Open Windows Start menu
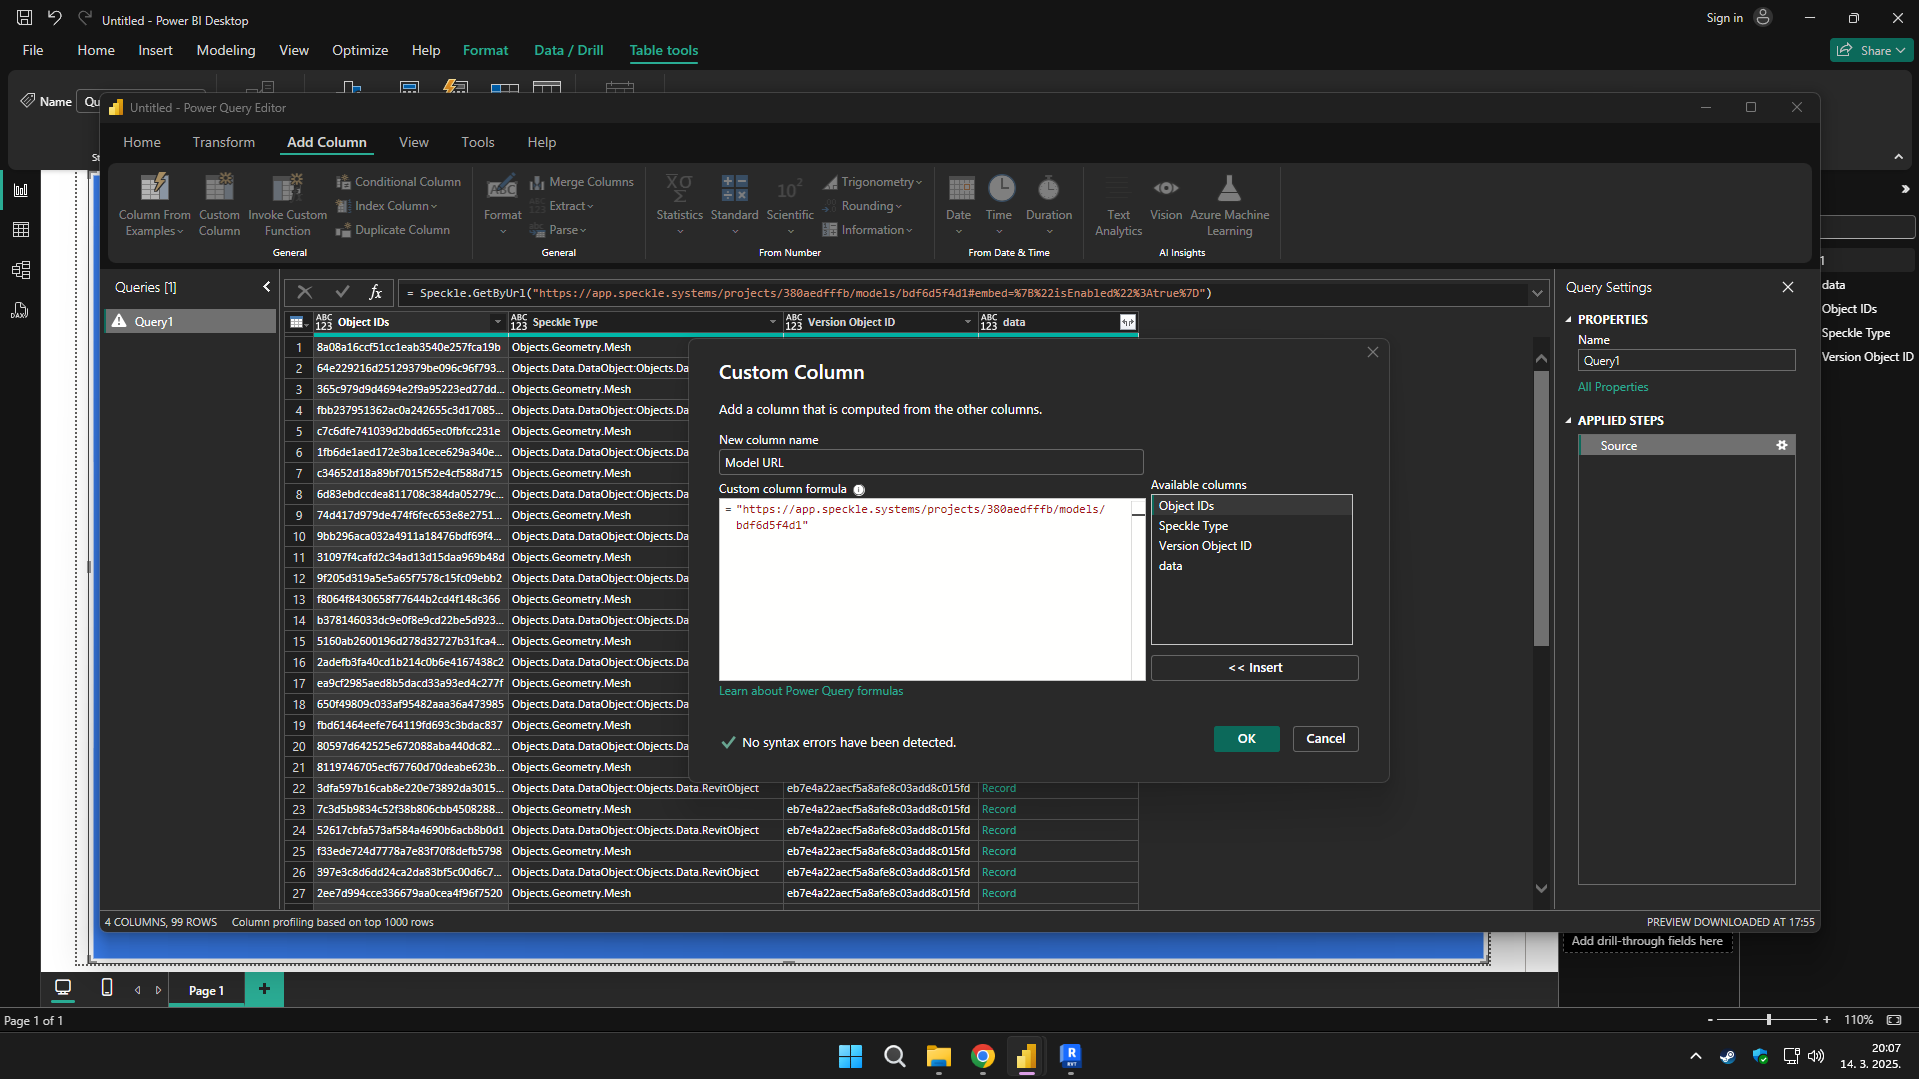The image size is (1919, 1079). 850,1056
